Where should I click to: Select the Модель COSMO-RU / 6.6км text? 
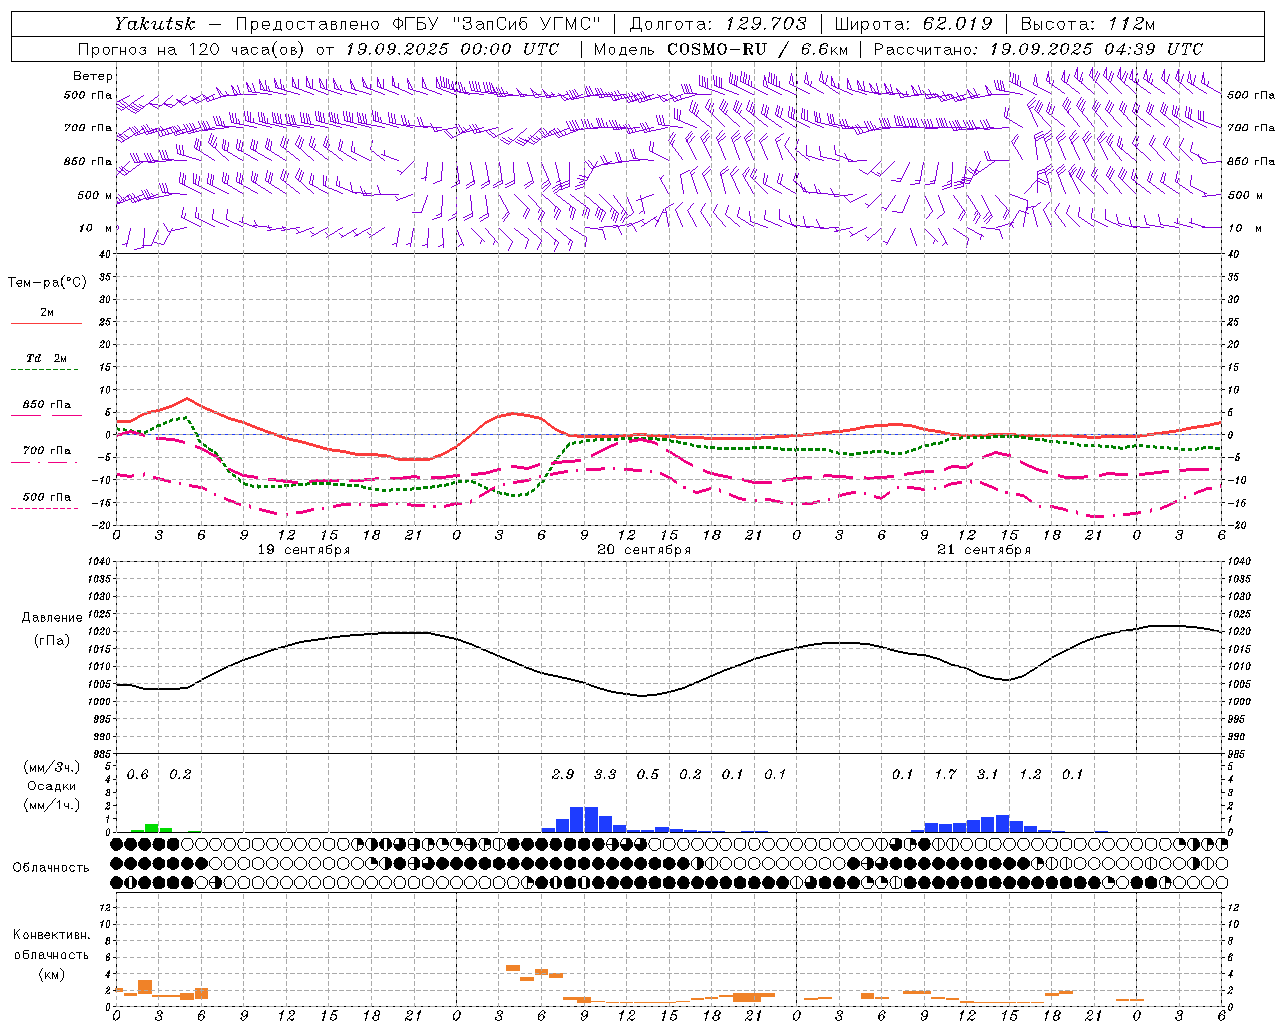(721, 49)
